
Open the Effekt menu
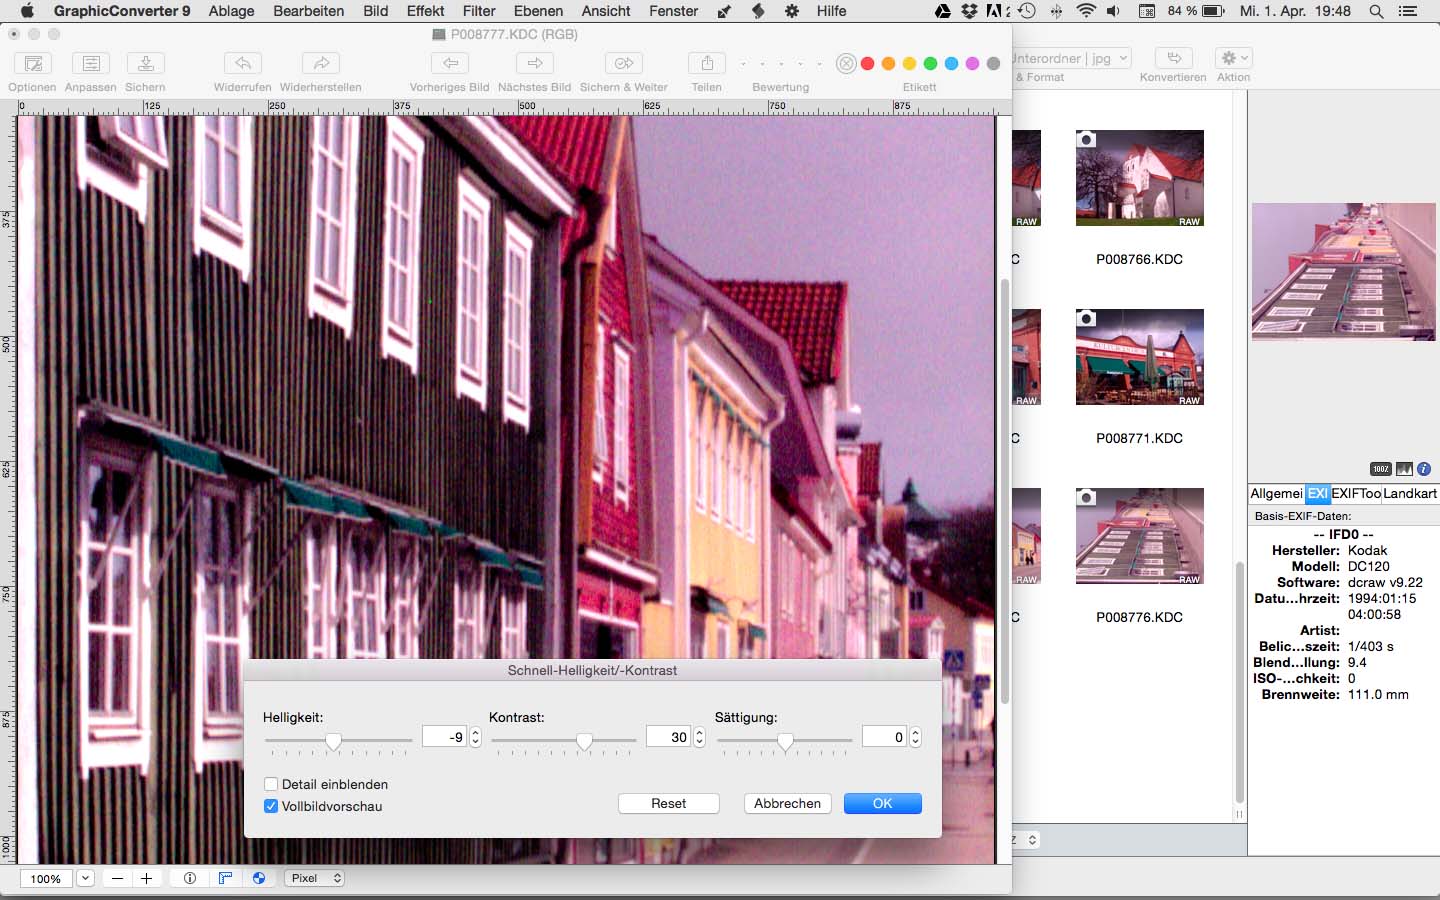(x=425, y=11)
